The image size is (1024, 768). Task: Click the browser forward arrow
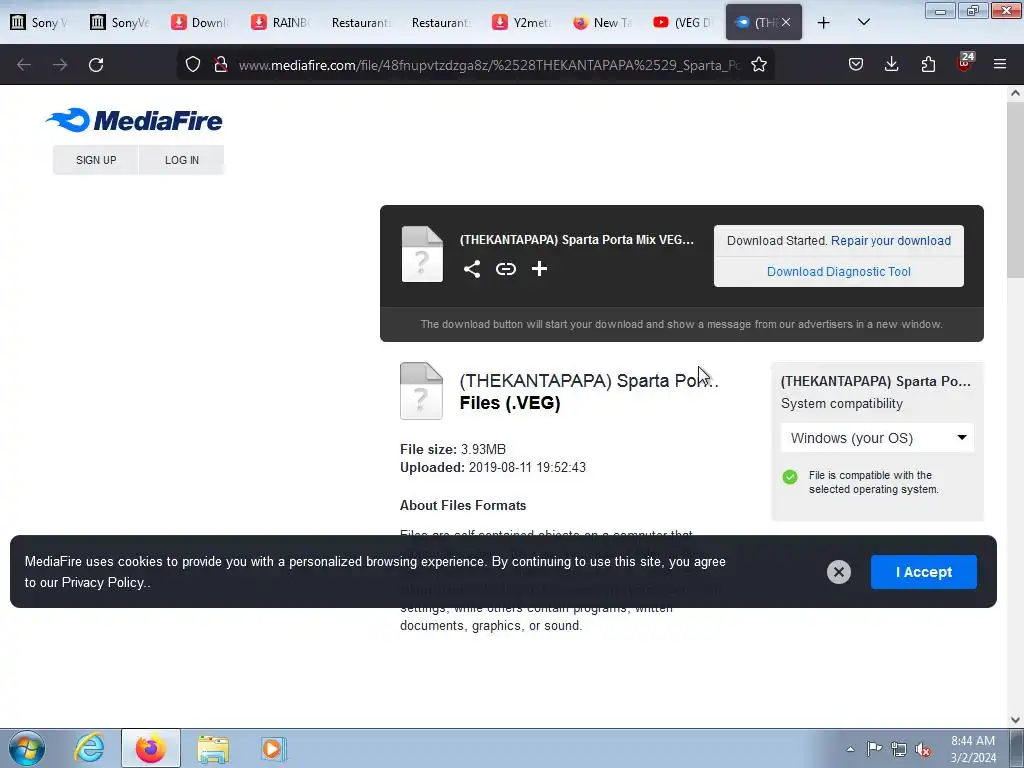click(x=60, y=65)
